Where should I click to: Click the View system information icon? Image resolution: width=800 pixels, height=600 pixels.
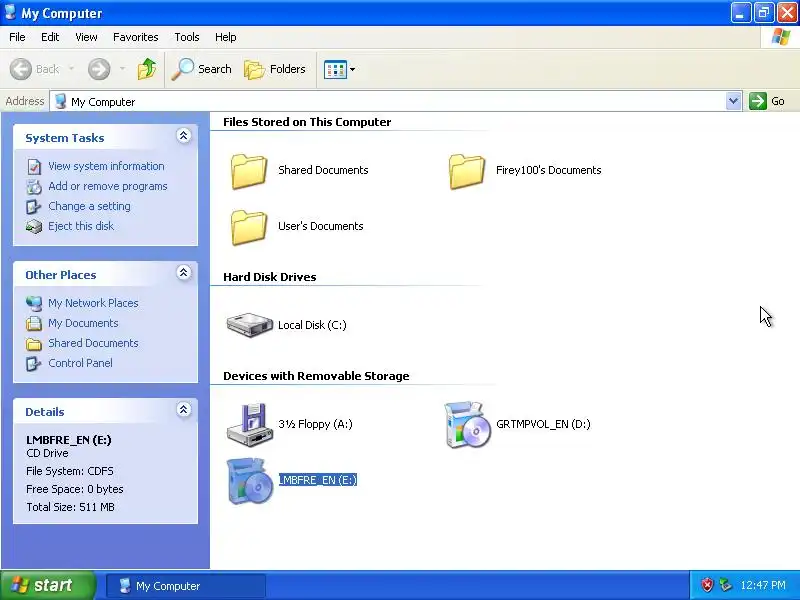34,167
